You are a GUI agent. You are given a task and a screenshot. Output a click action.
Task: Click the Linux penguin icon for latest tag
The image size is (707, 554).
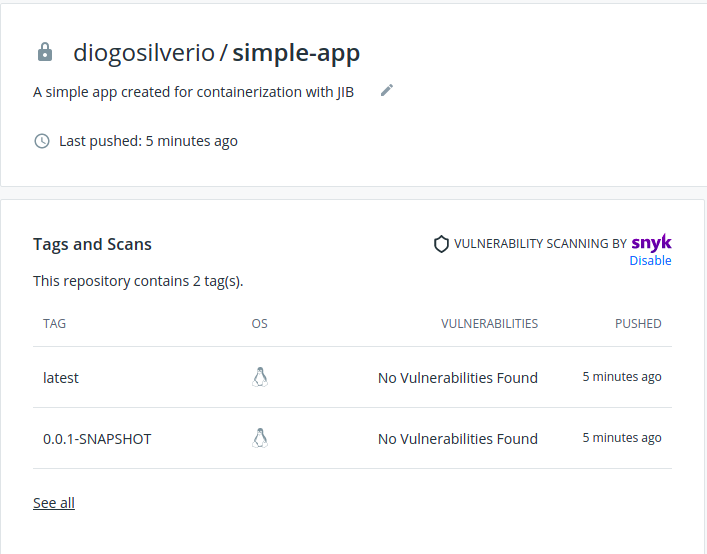click(x=260, y=377)
